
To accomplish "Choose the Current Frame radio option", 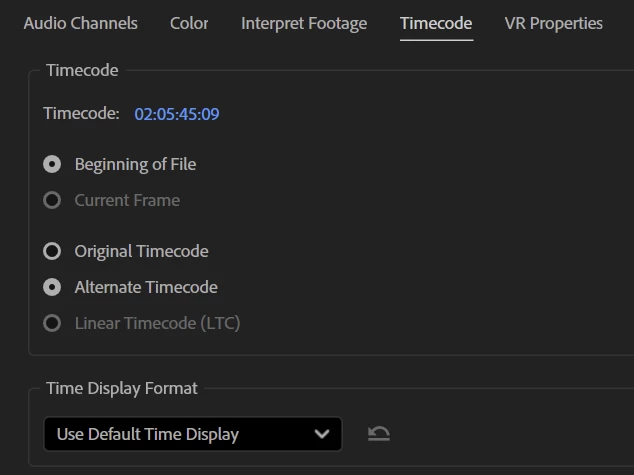I will 52,200.
